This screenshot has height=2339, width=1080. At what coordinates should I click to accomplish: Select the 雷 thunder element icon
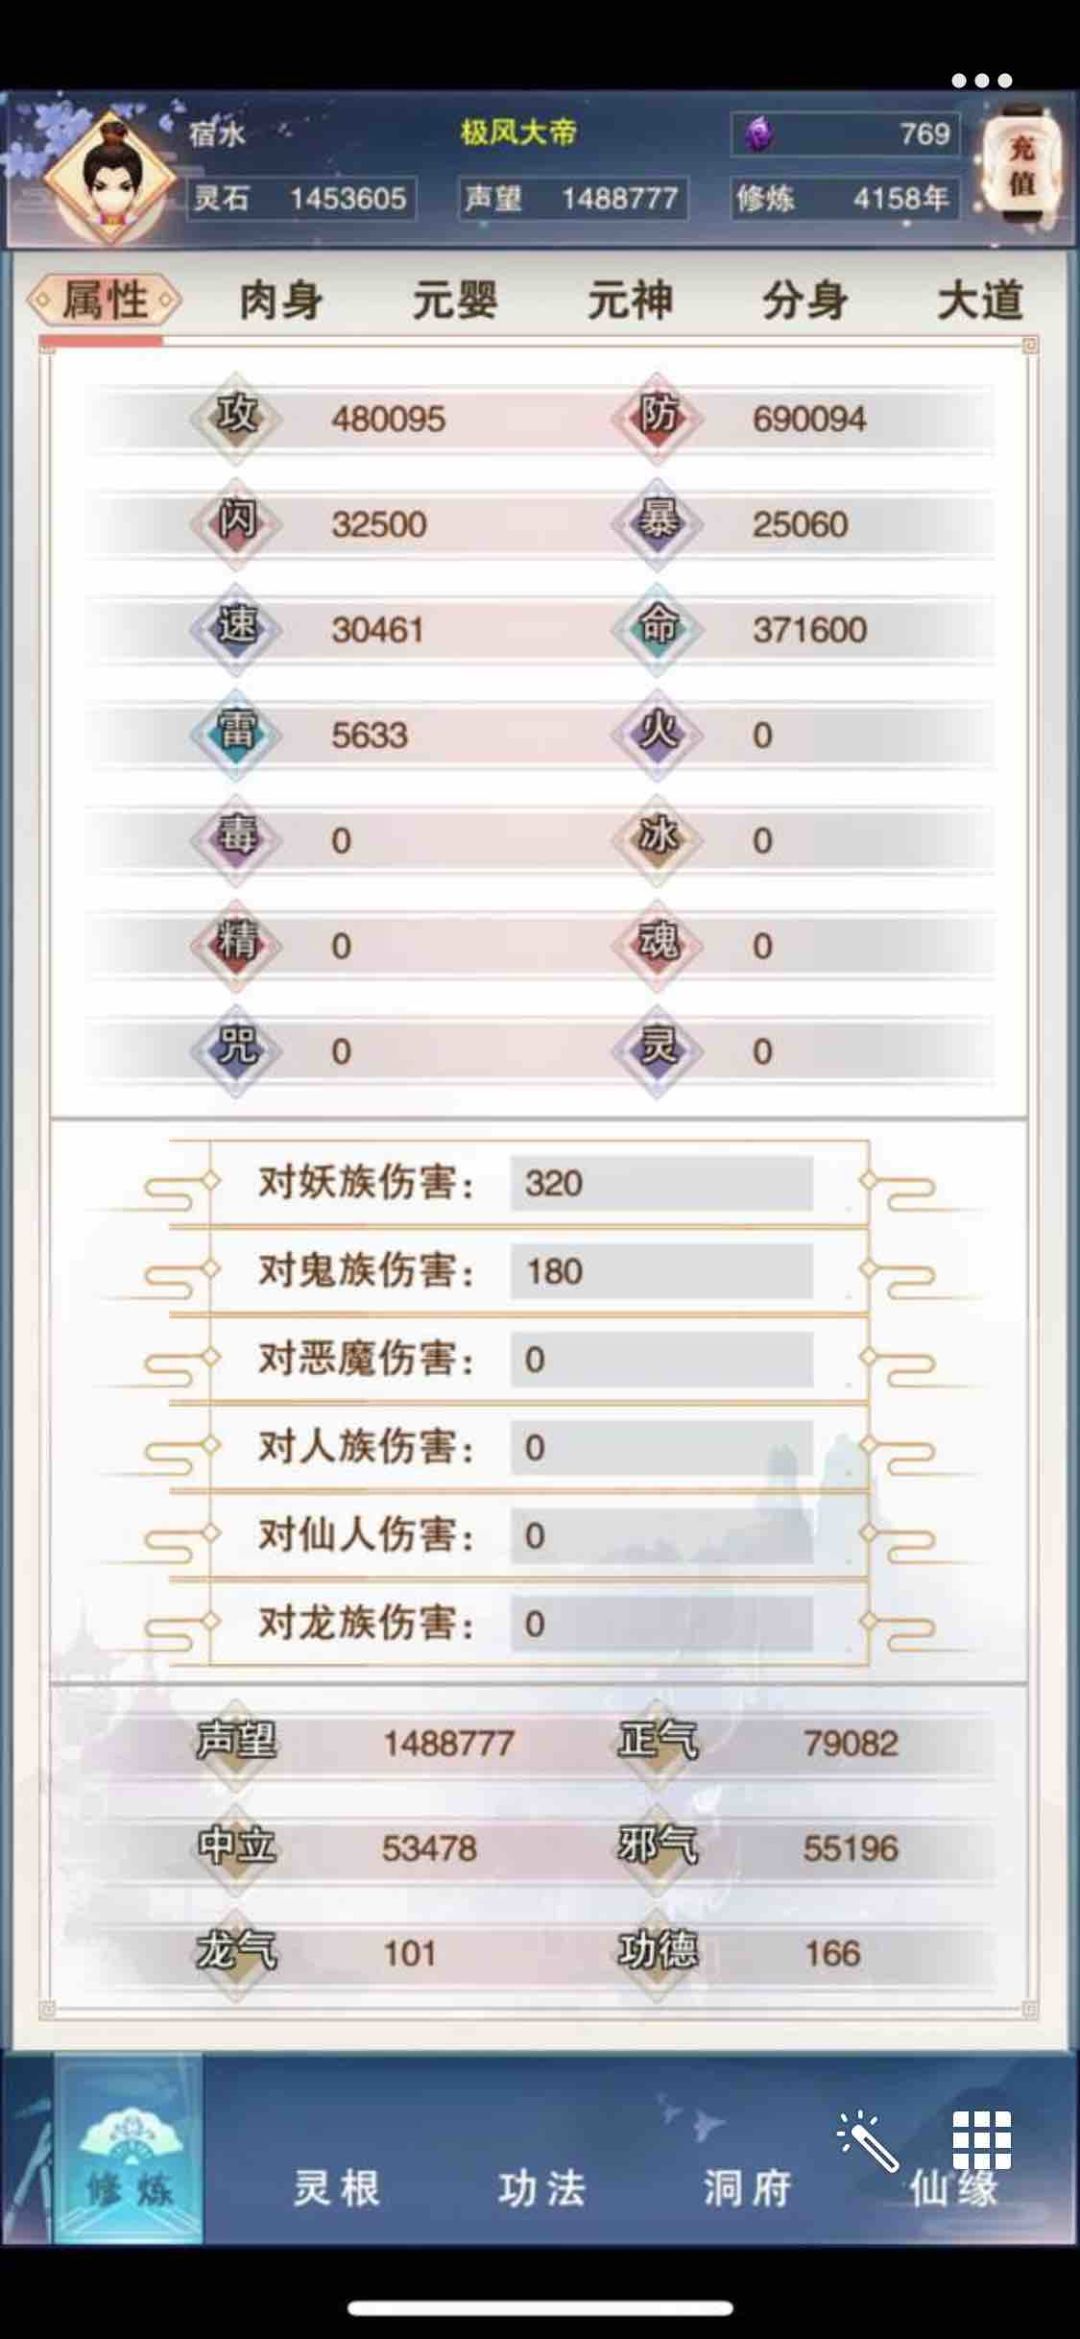click(x=237, y=733)
